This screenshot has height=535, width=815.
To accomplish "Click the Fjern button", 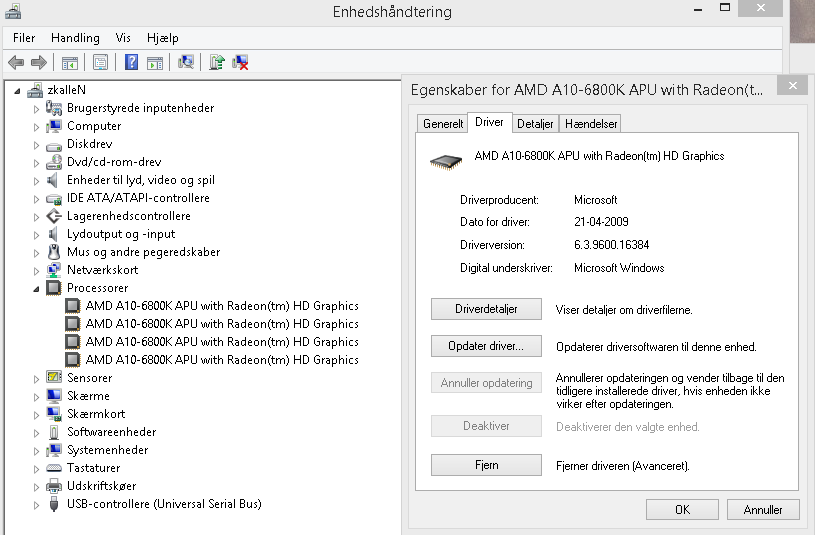I will [x=486, y=465].
